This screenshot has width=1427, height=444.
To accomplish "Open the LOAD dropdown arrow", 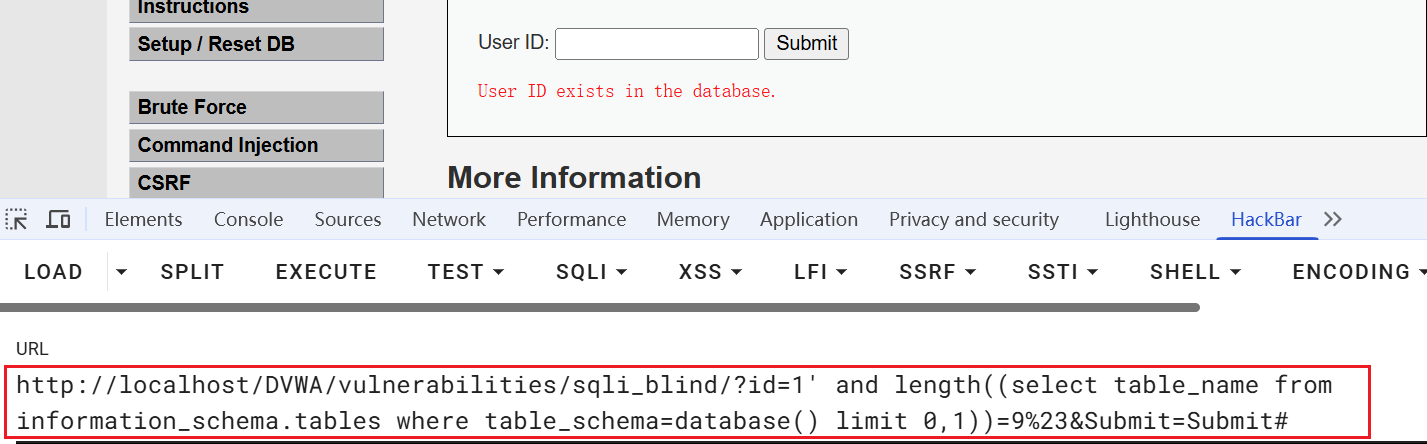I will [121, 272].
